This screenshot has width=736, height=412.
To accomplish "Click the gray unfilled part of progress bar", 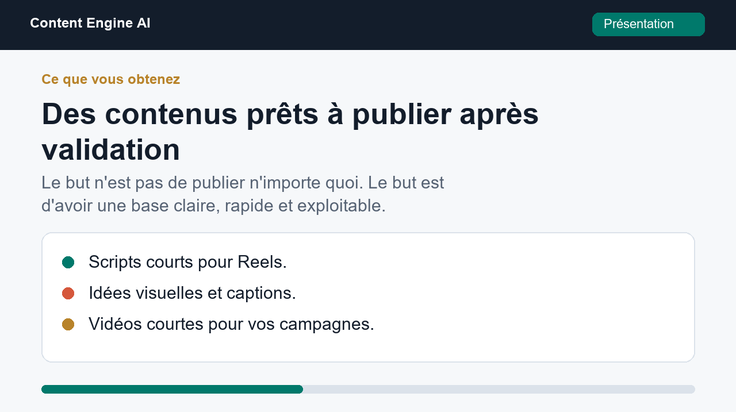I will pos(499,389).
